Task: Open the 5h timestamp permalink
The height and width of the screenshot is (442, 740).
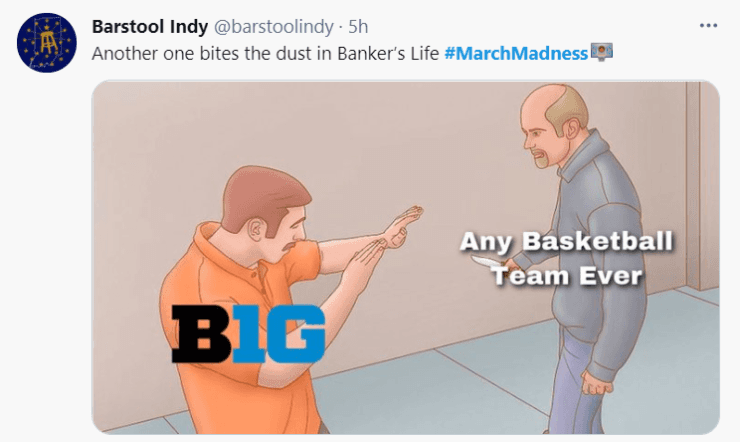Action: click(358, 26)
